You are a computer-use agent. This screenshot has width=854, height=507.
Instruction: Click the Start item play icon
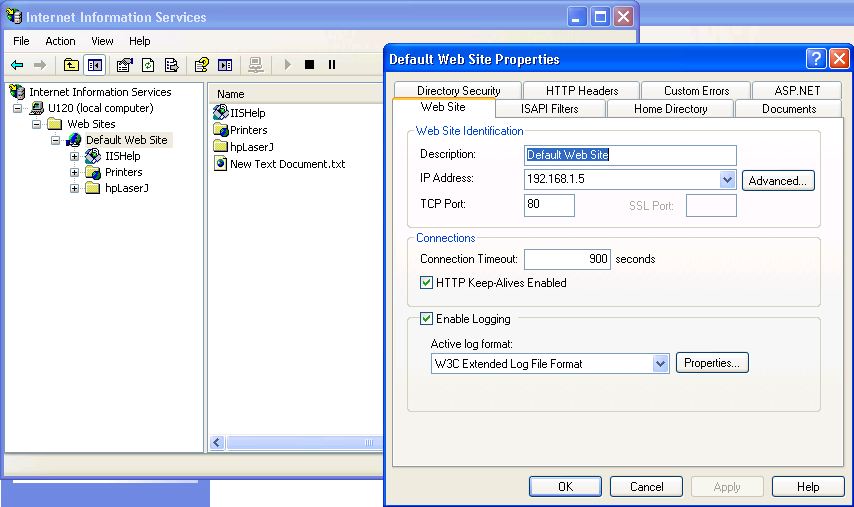tap(288, 65)
